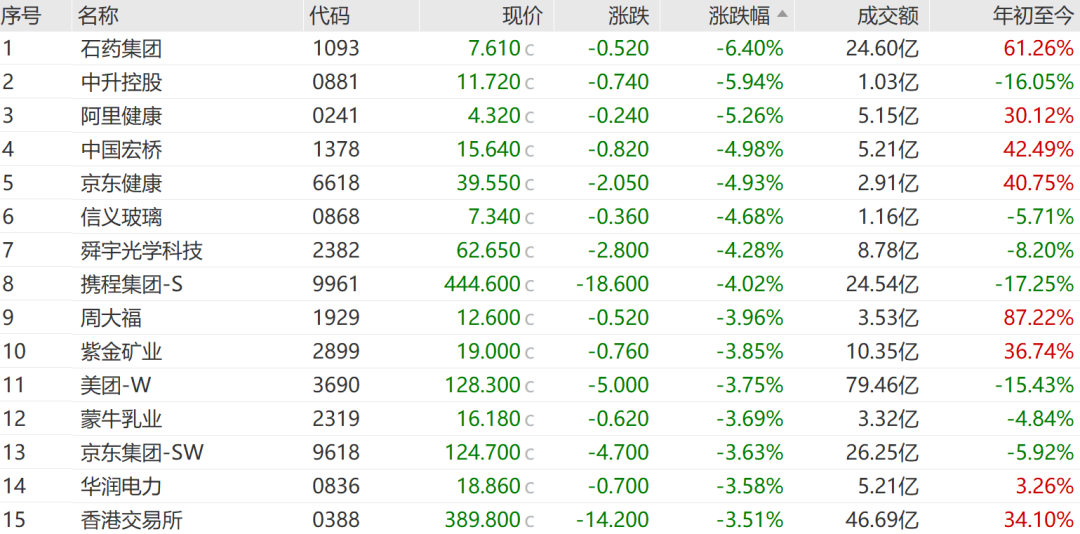Image resolution: width=1080 pixels, height=534 pixels.
Task: Click the c marker next to price 389.800
Action: [530, 521]
